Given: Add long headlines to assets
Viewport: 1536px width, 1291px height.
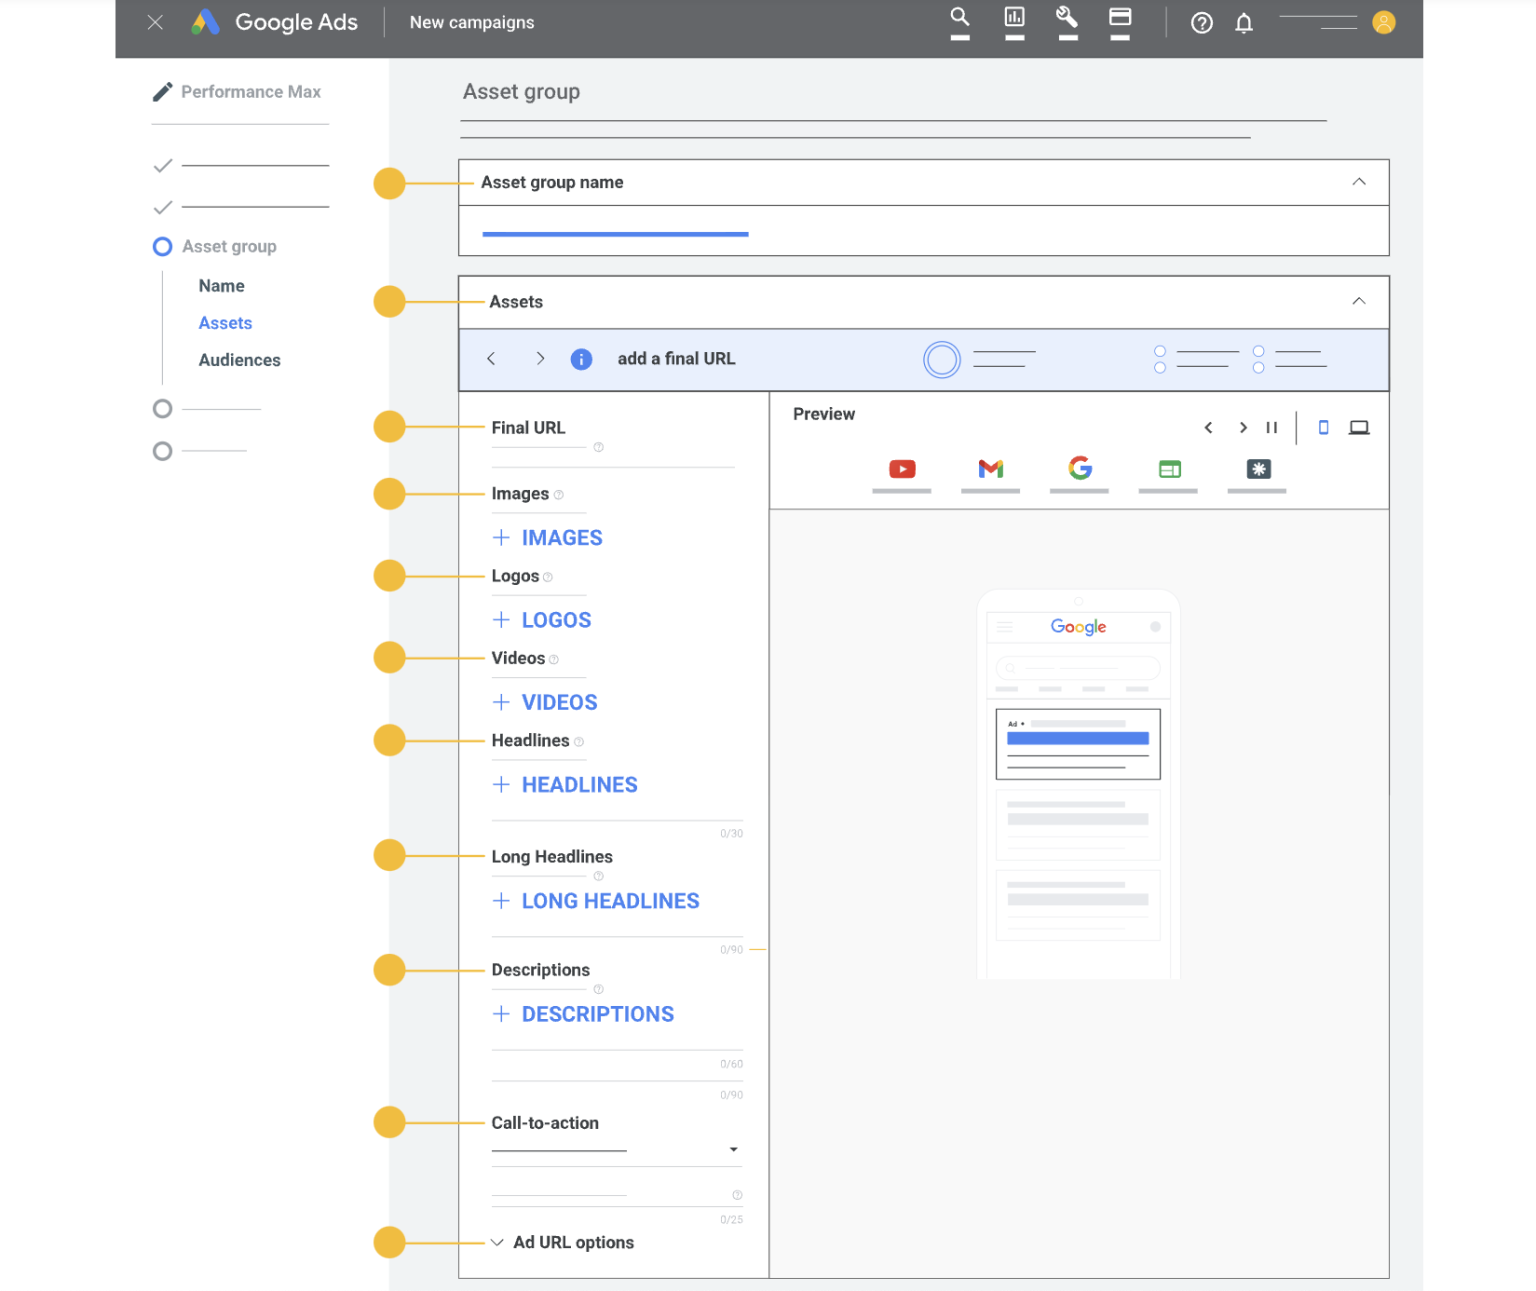Looking at the screenshot, I should click(x=596, y=901).
